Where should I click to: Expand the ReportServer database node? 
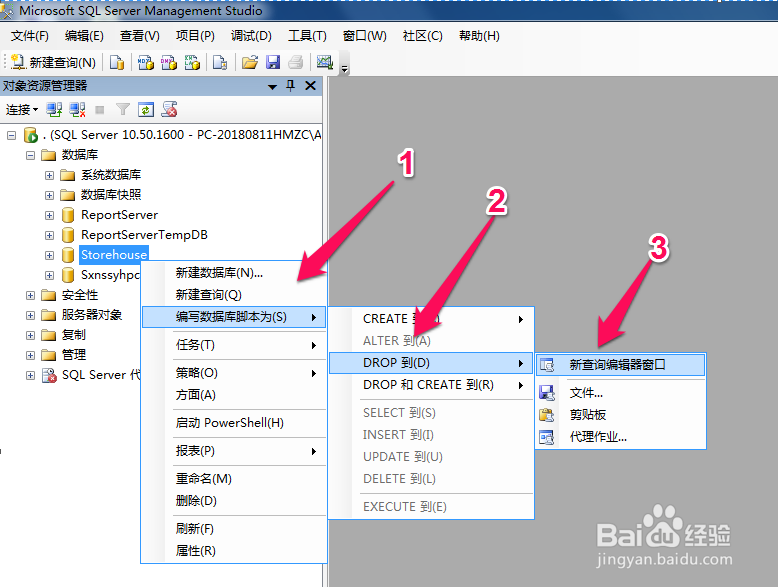click(49, 215)
